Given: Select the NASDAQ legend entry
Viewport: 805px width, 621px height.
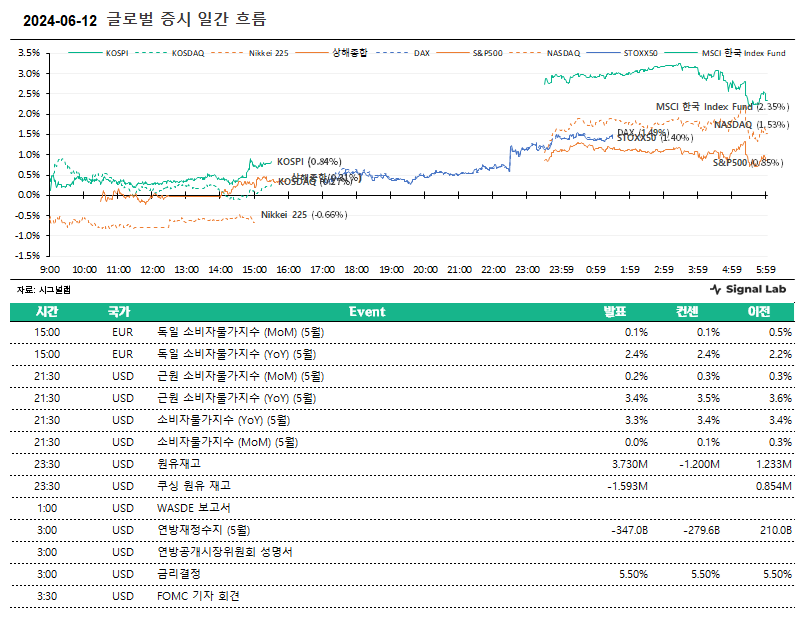Looking at the screenshot, I should (545, 53).
